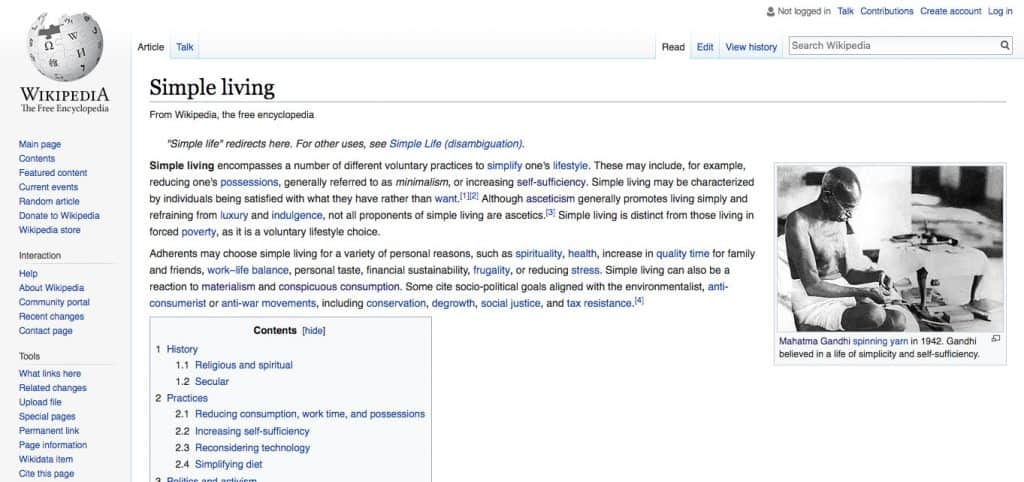Image resolution: width=1024 pixels, height=482 pixels.
Task: Open citation reference [3]
Action: pyautogui.click(x=550, y=212)
